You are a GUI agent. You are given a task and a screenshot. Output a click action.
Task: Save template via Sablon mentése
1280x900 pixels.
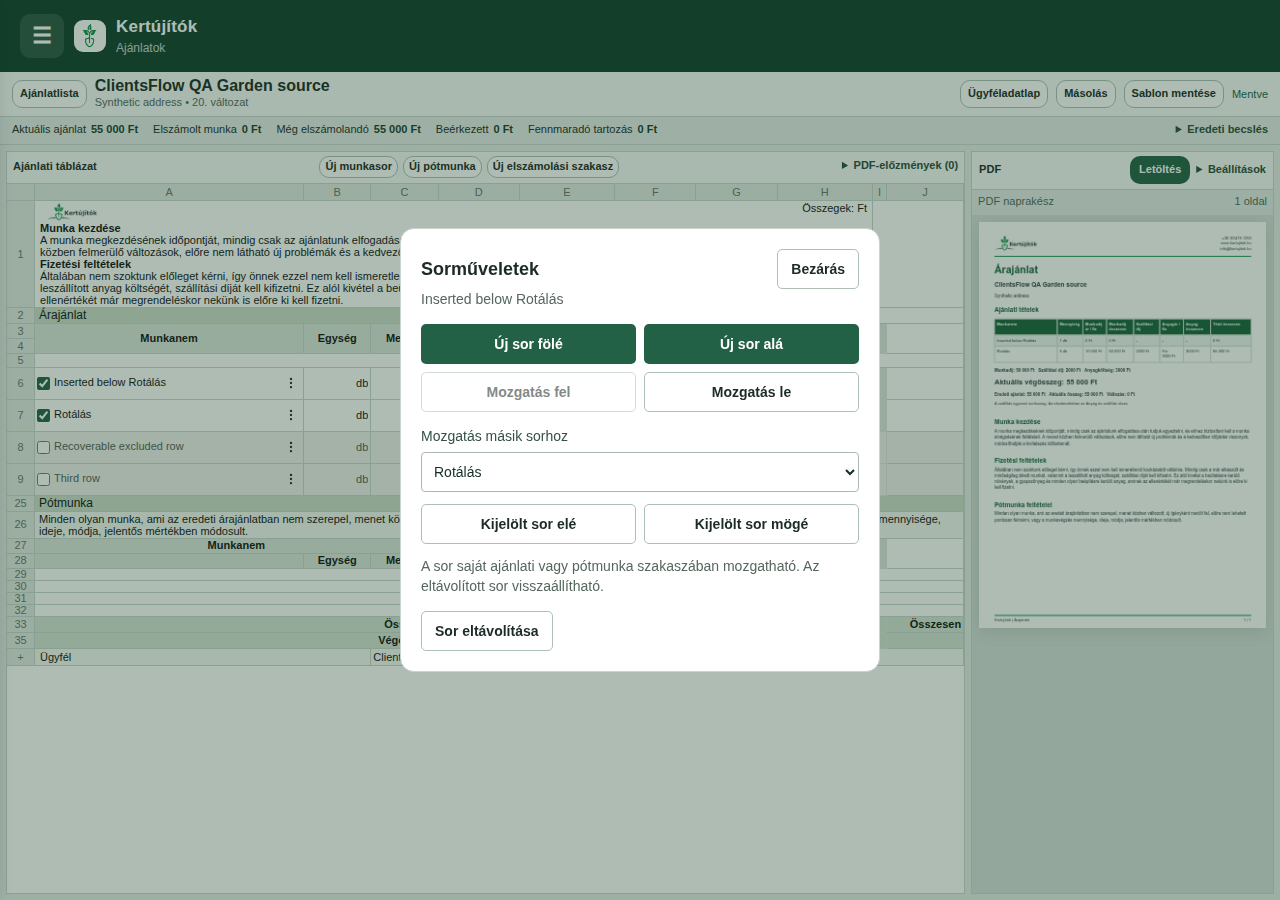[1174, 94]
